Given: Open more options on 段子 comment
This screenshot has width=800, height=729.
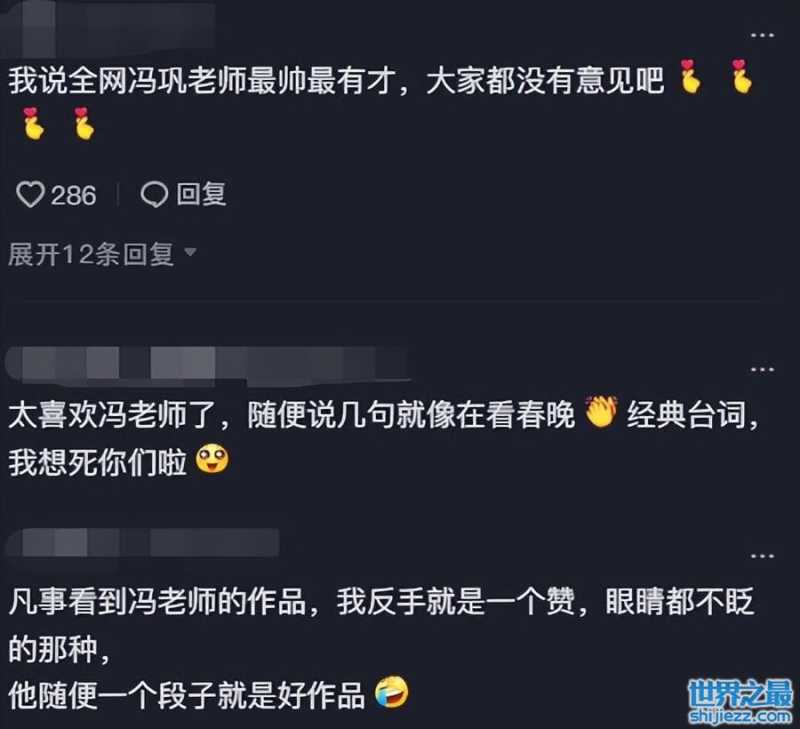Looking at the screenshot, I should coord(762,556).
